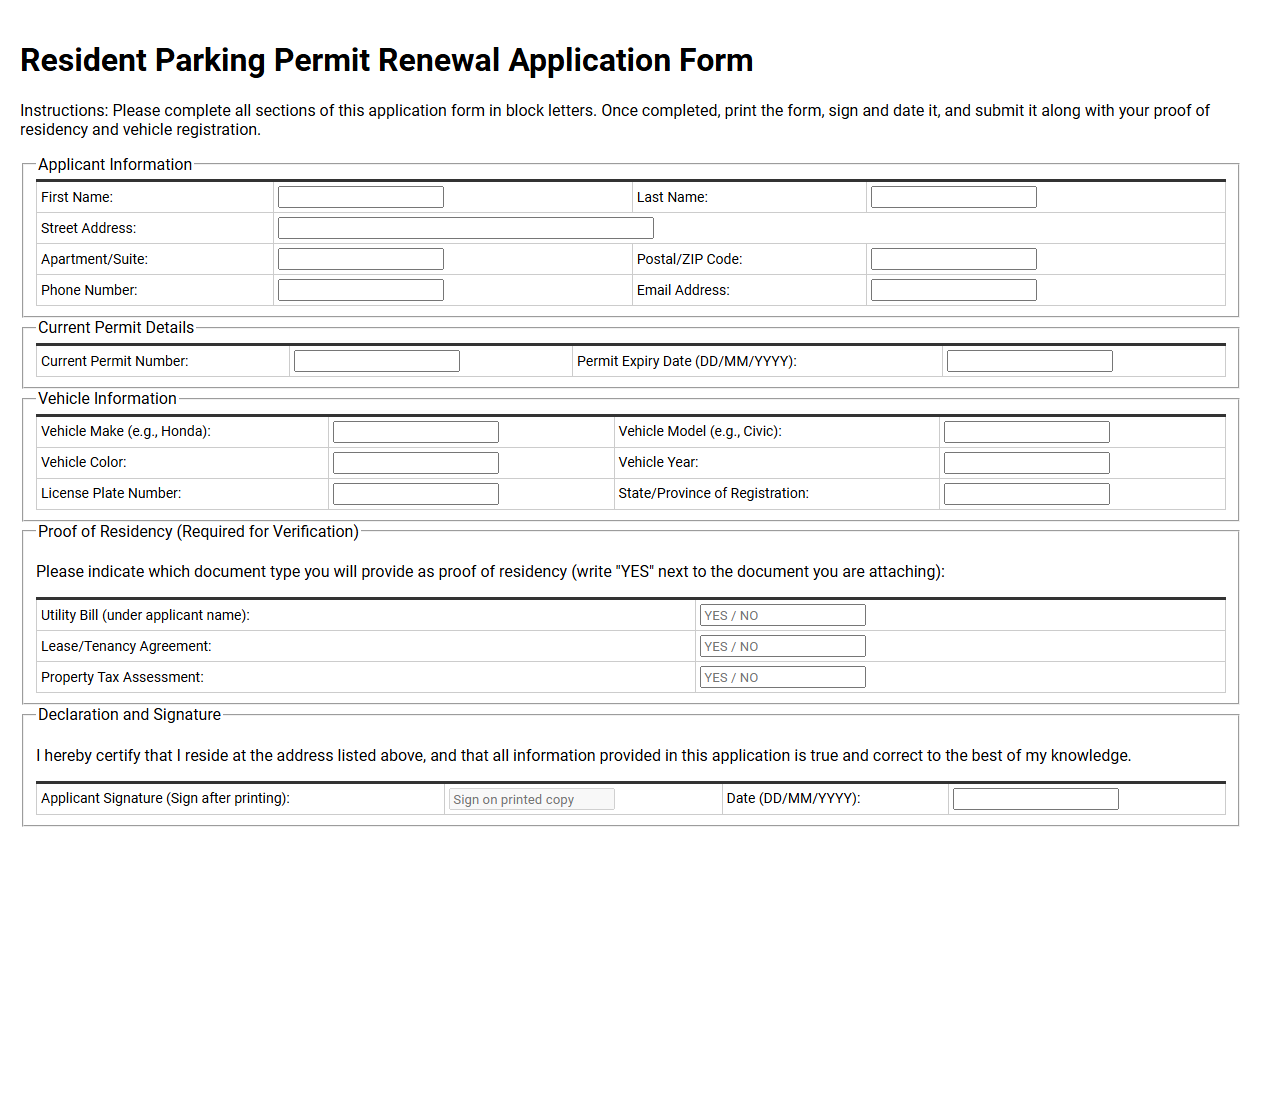
Task: Click the 'State/Province of Registration:' label
Action: click(x=714, y=493)
